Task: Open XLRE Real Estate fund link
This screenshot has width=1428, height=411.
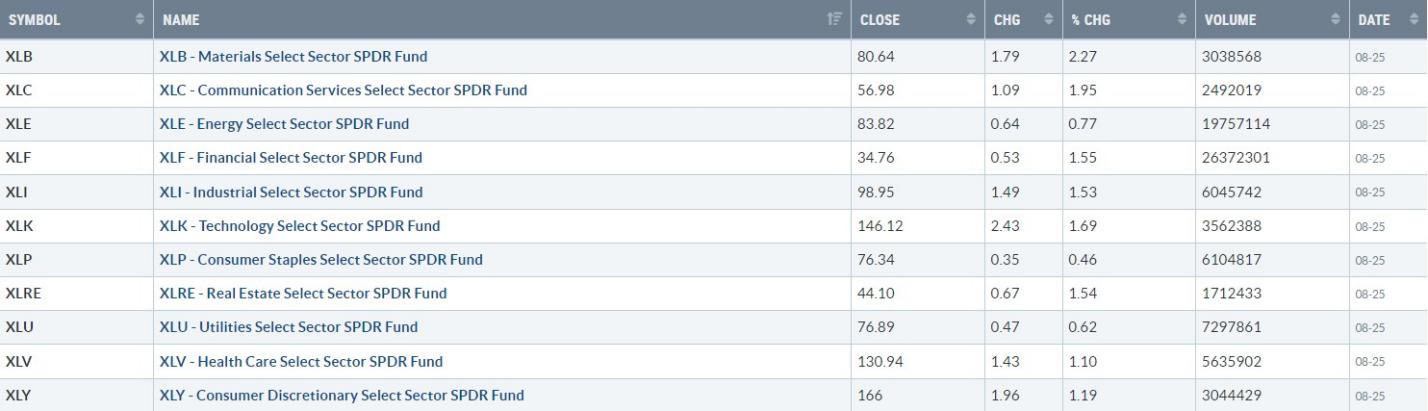Action: pos(303,294)
